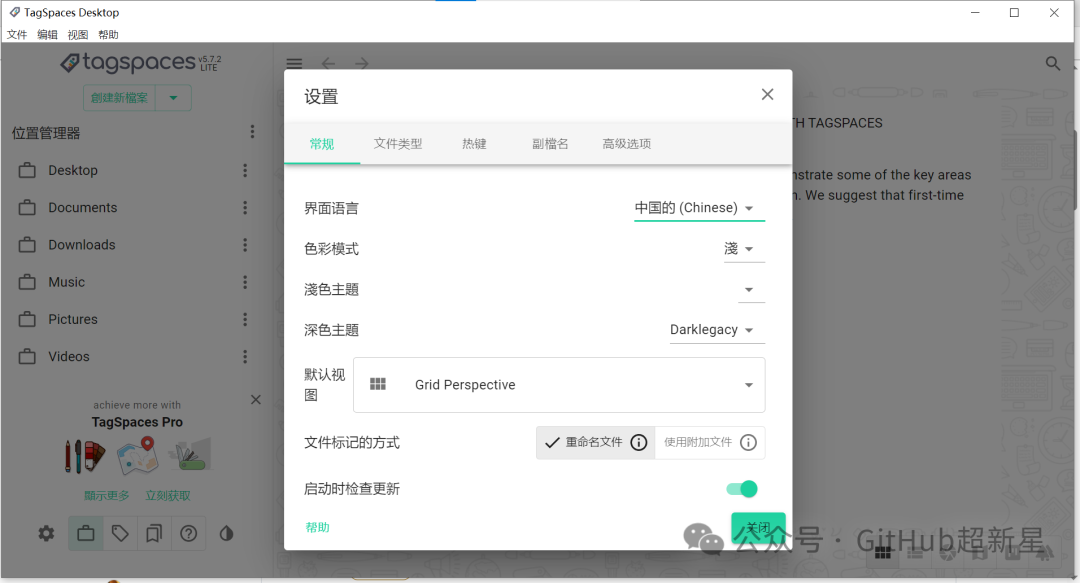Click the 顯示更多 link

pos(107,495)
